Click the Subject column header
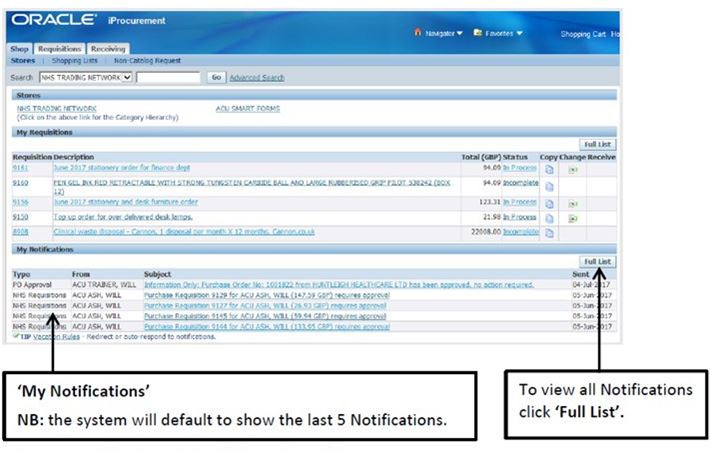Image resolution: width=710 pixels, height=452 pixels. [158, 274]
